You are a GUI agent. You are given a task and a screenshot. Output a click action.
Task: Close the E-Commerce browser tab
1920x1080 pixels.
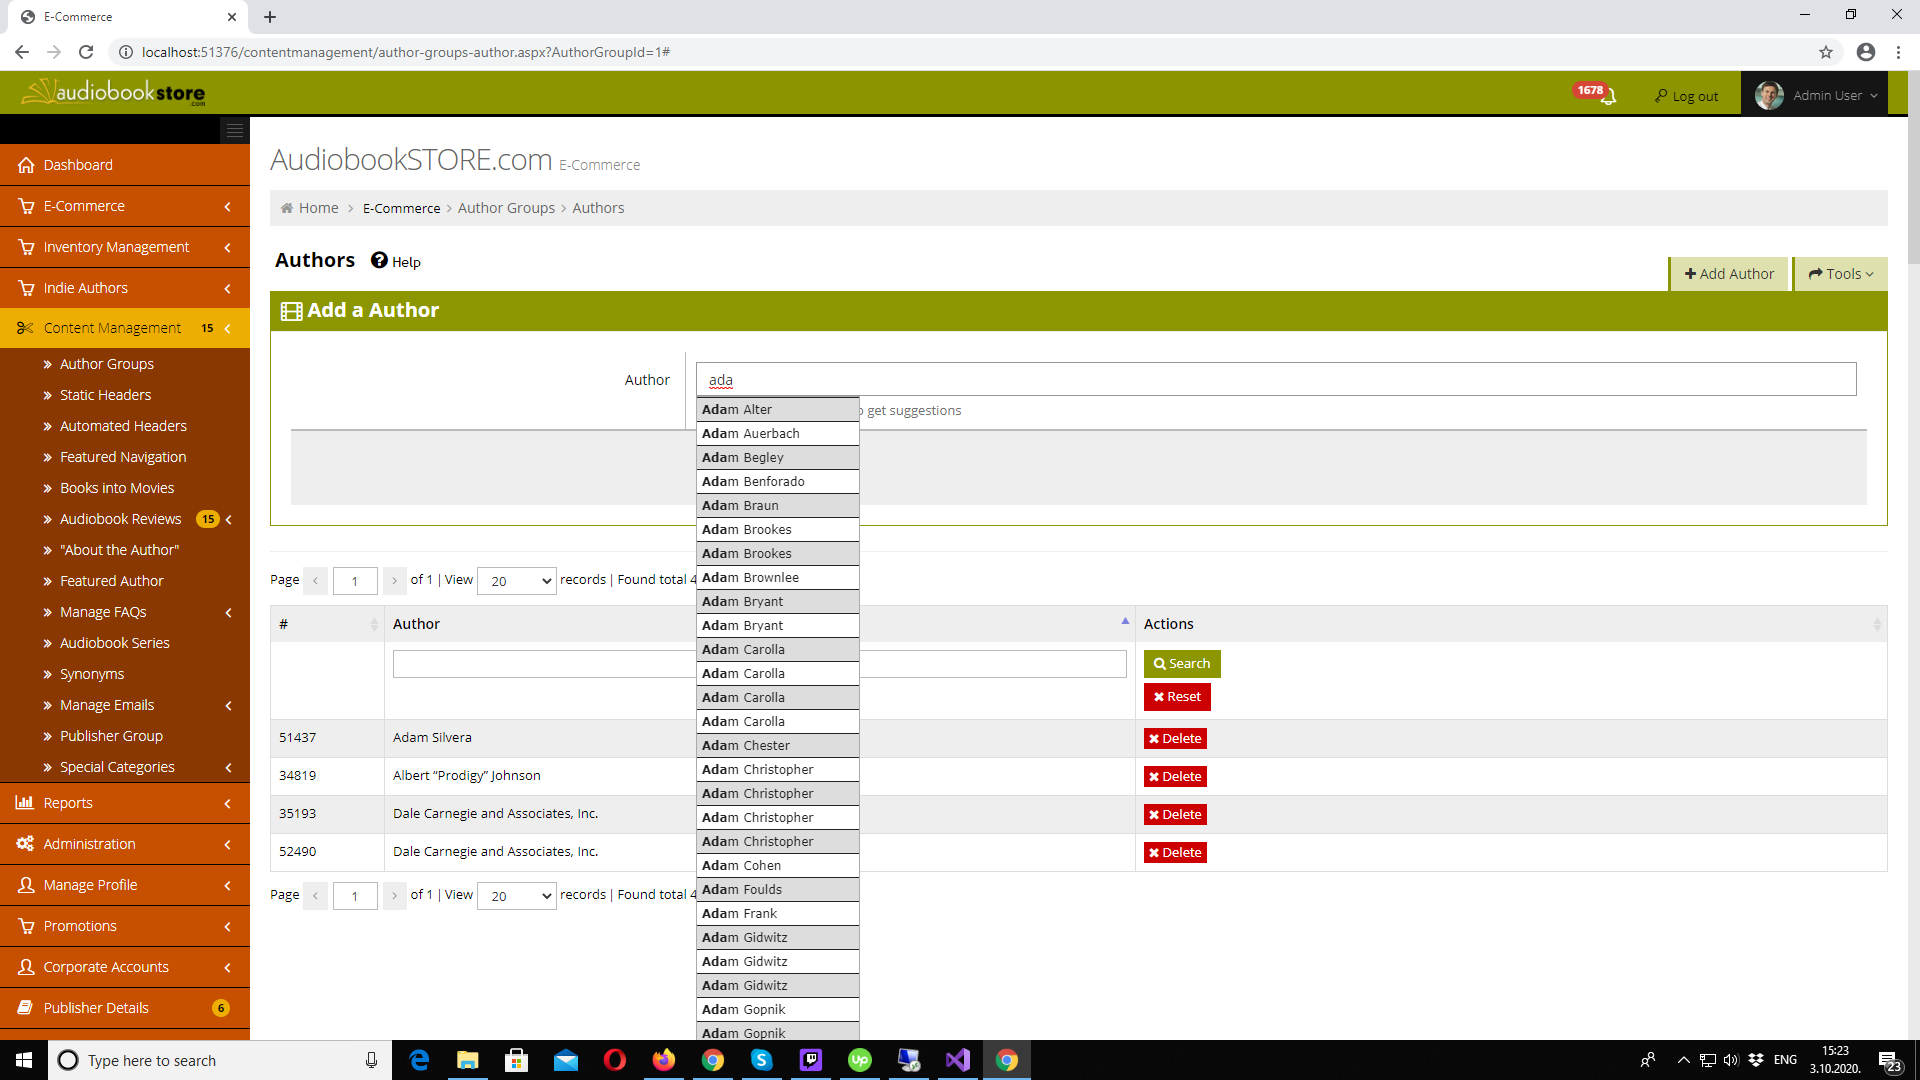tap(232, 17)
